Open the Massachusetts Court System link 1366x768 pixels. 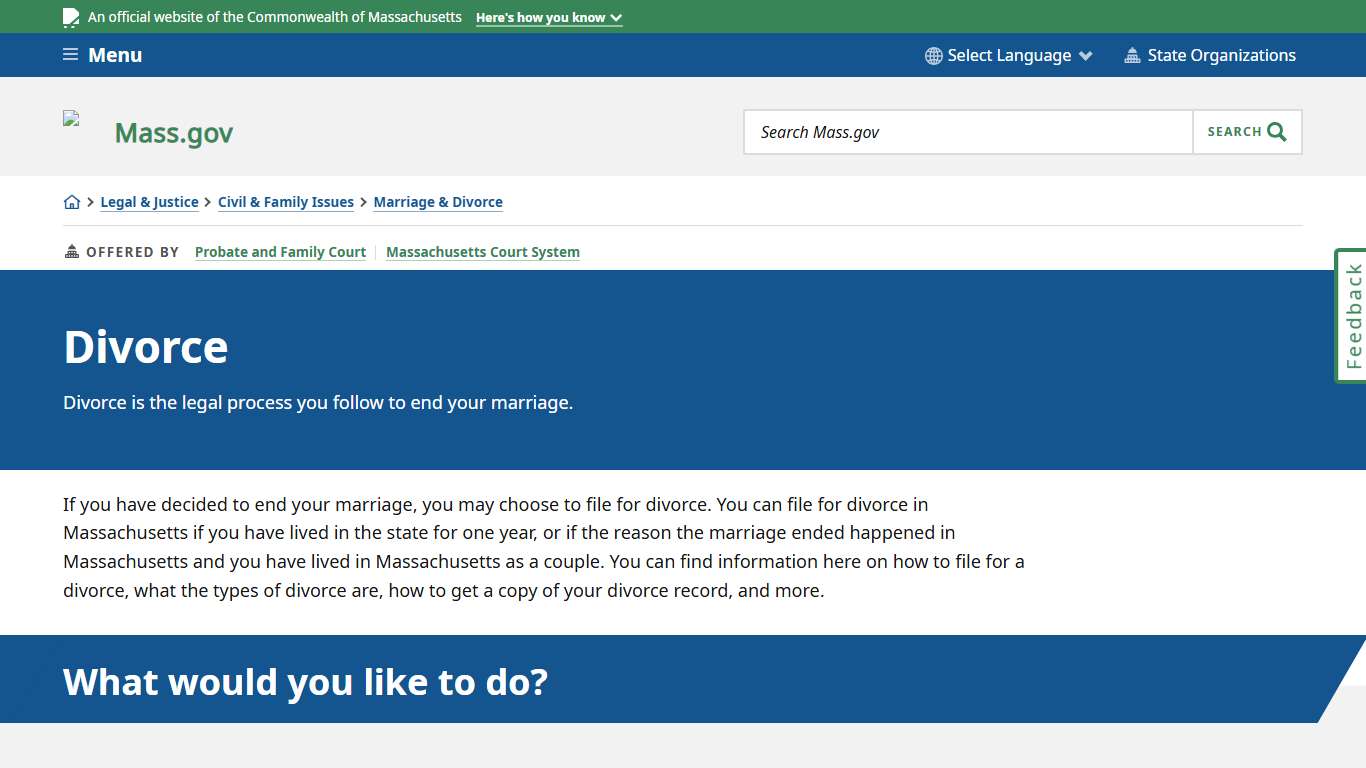coord(483,252)
